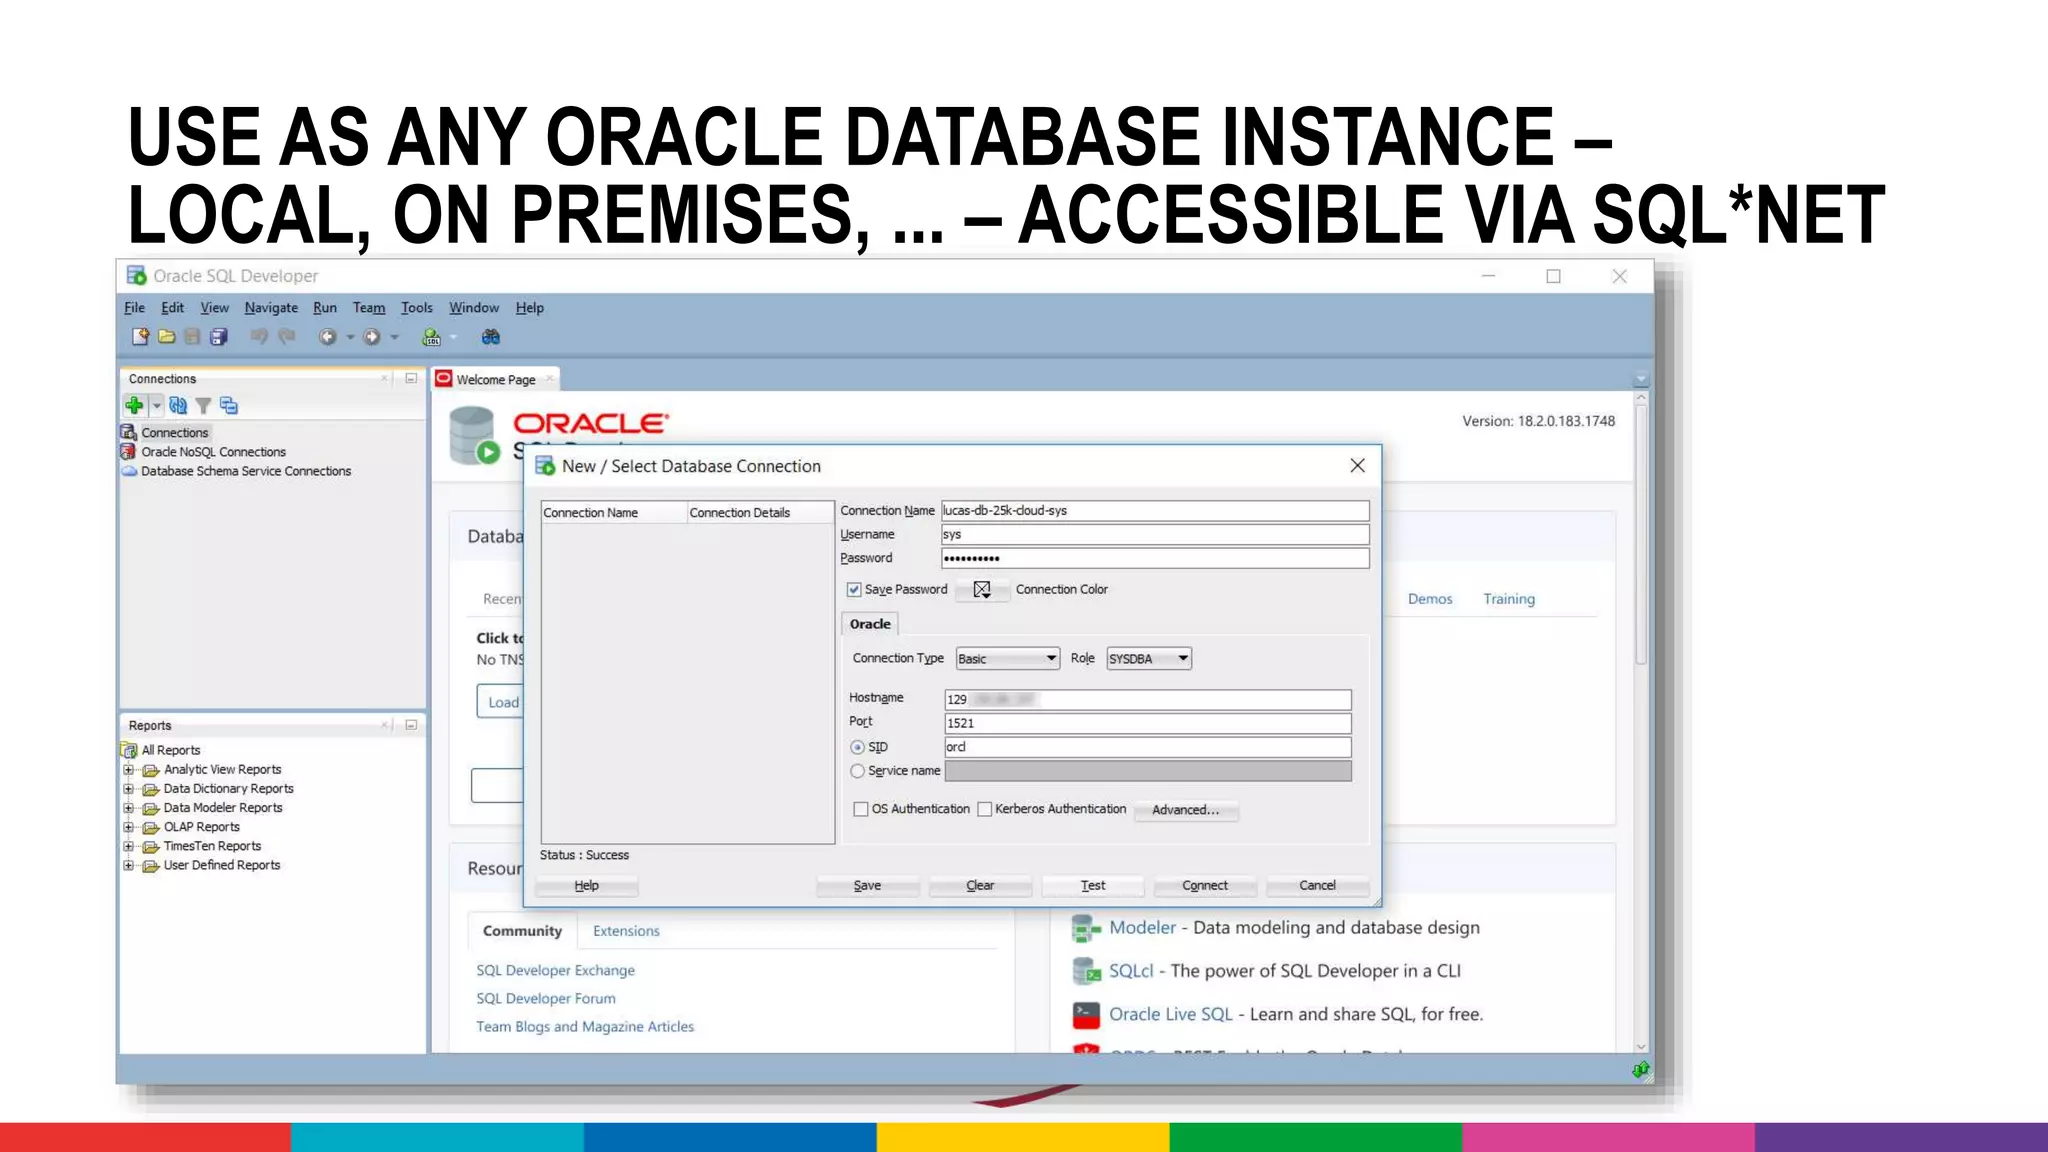Switch to the Extensions tab
This screenshot has height=1152, width=2048.
626,931
